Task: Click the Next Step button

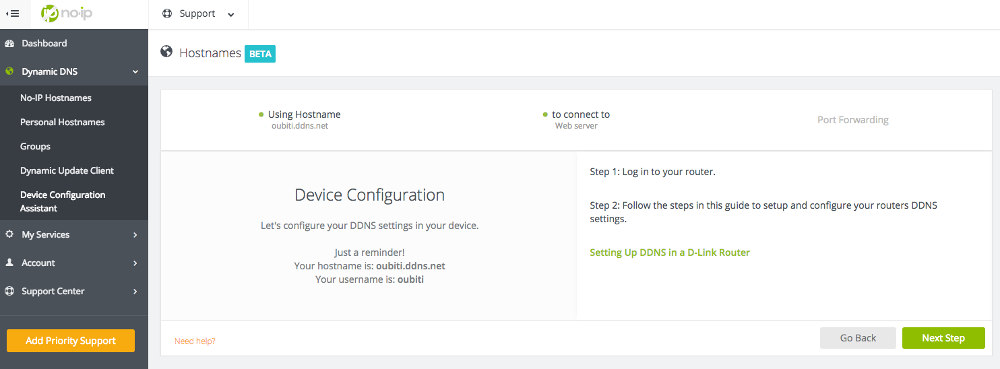Action: coord(943,338)
